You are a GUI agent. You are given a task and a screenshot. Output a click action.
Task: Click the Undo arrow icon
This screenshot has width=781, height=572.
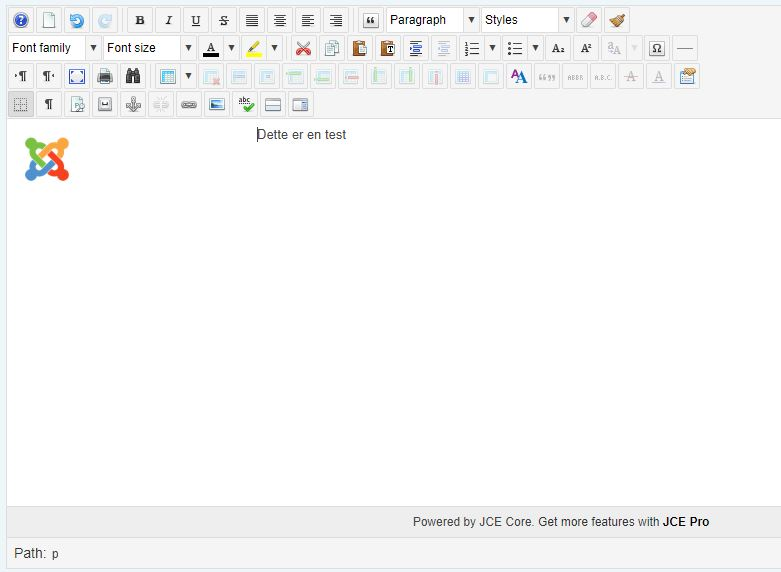coord(77,20)
